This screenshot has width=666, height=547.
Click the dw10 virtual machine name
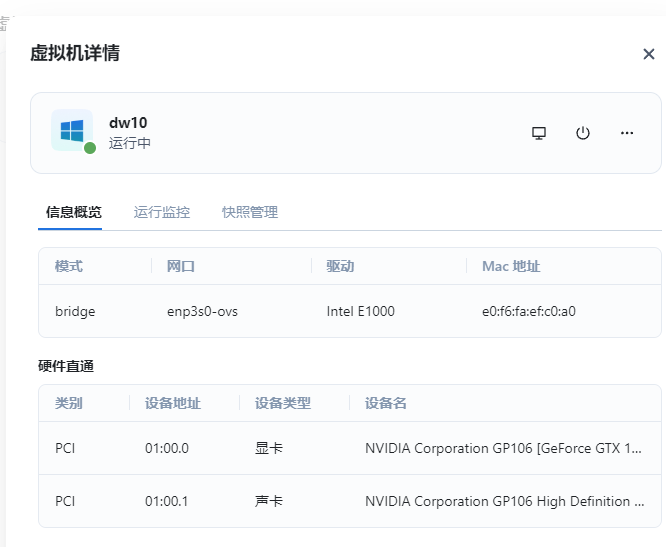128,123
